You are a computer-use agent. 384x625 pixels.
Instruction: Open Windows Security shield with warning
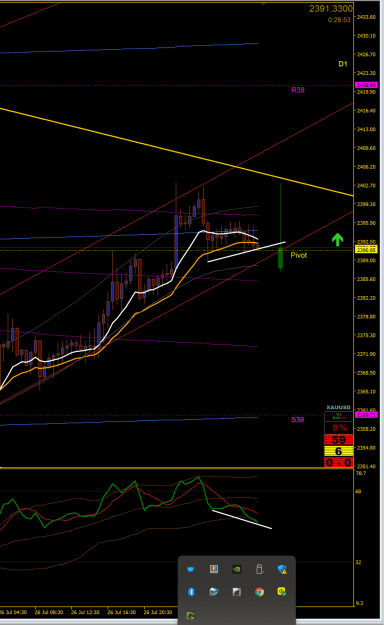tap(282, 569)
